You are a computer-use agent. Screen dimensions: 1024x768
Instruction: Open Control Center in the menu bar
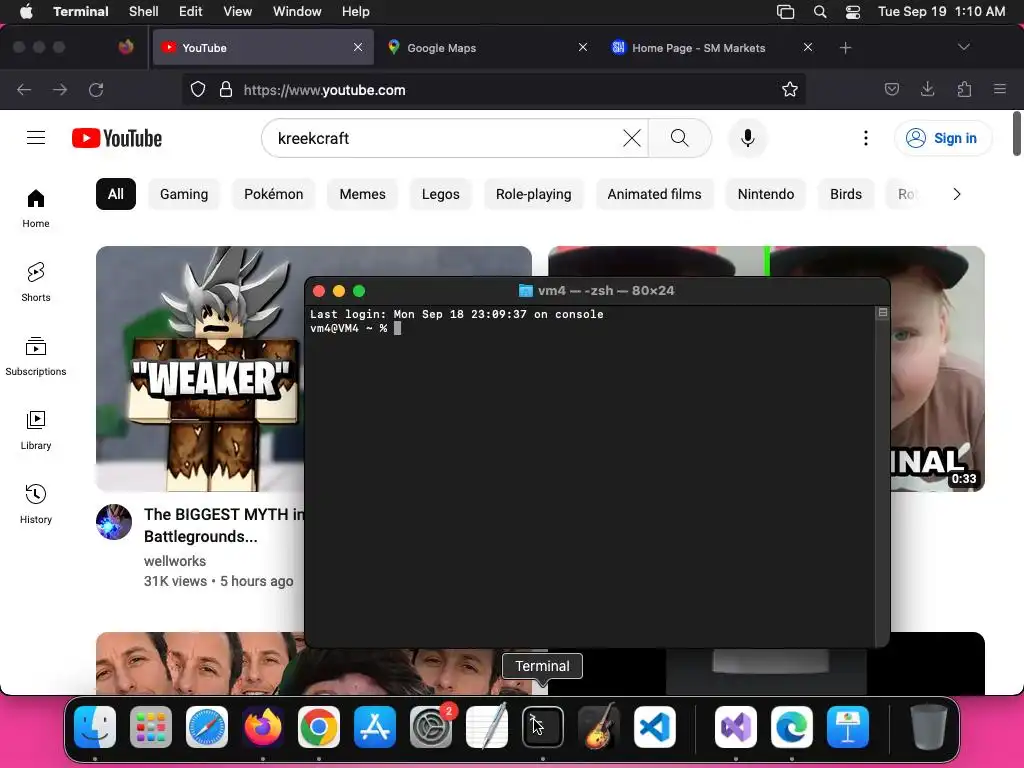coord(853,11)
